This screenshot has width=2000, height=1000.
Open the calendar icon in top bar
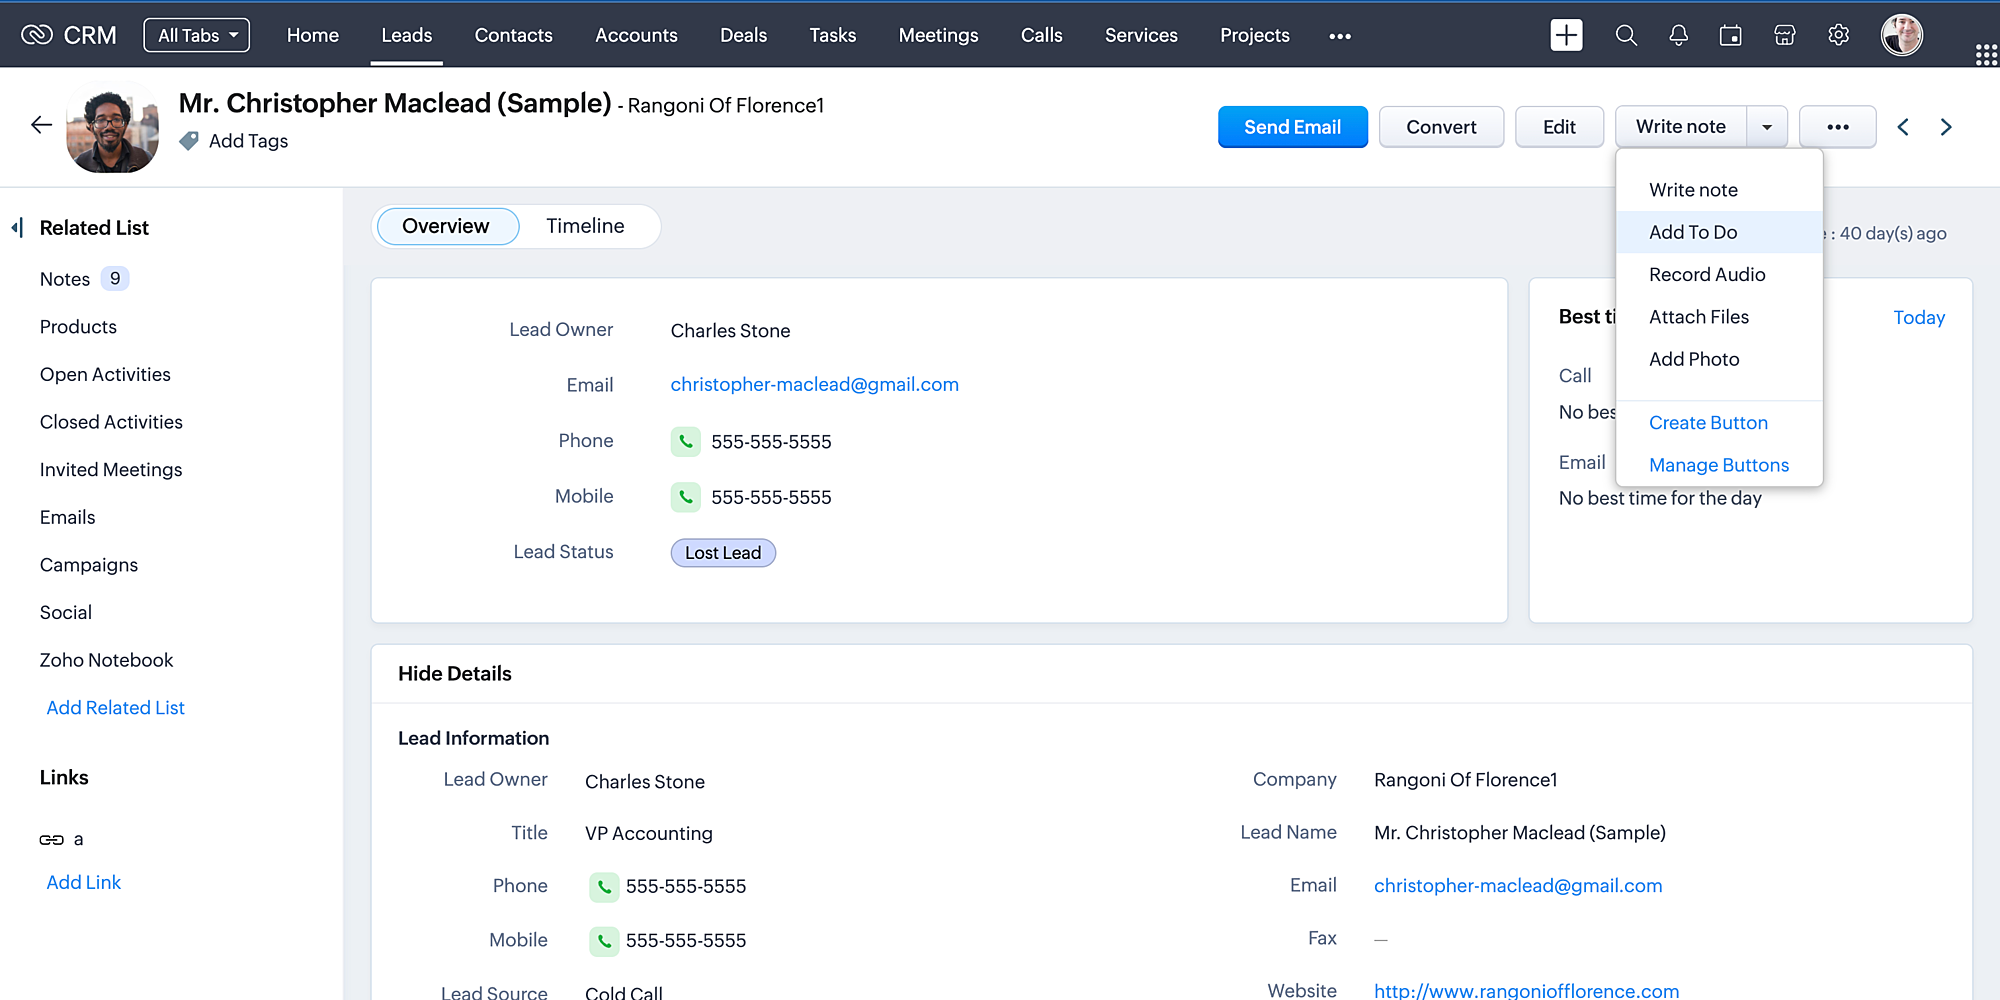pos(1730,35)
